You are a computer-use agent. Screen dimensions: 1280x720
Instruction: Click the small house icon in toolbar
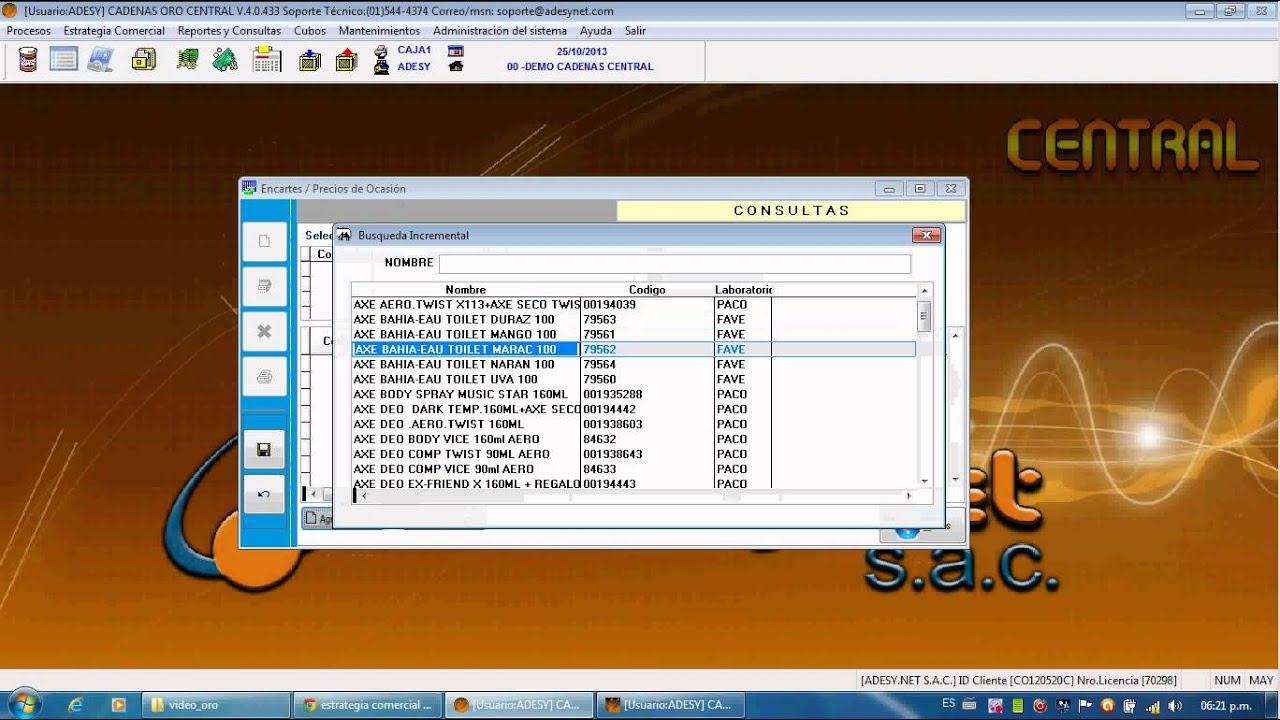(x=456, y=67)
